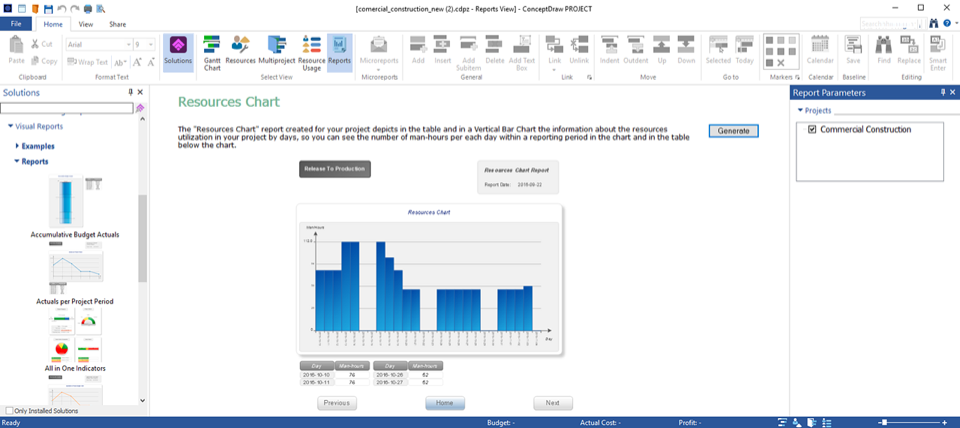Screen dimensions: 960x428
Task: Enable Only Installed Solutions checkbox
Action: (10, 411)
